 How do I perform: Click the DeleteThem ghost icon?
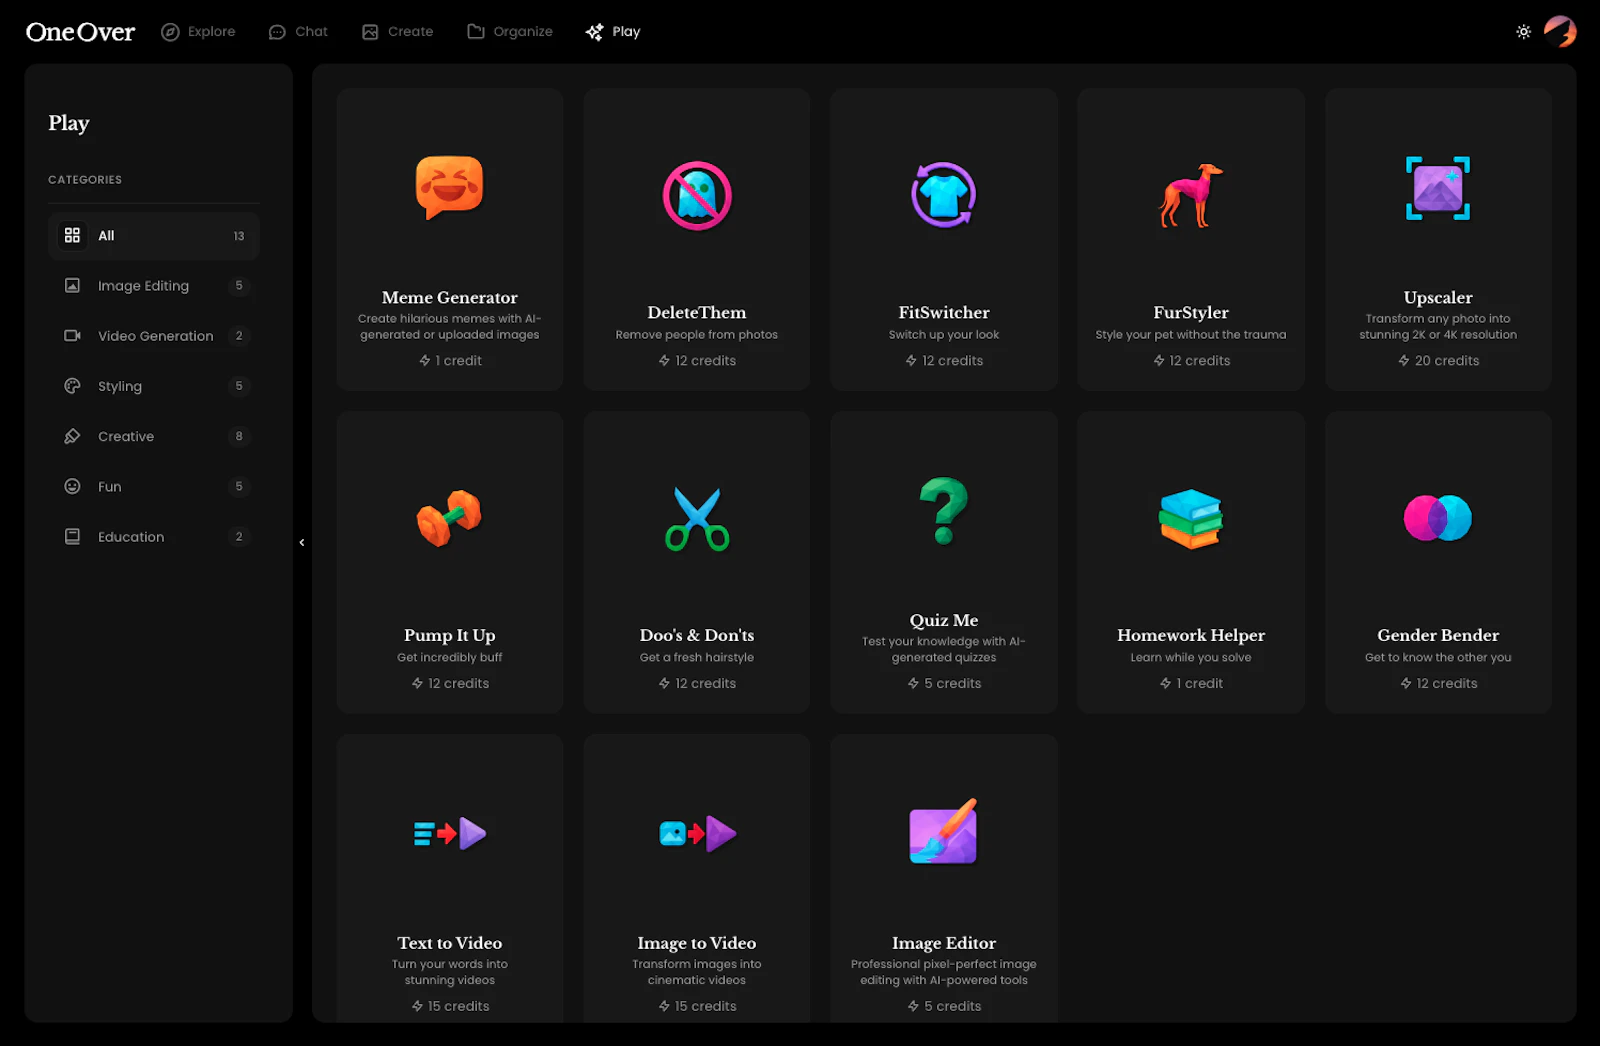697,196
